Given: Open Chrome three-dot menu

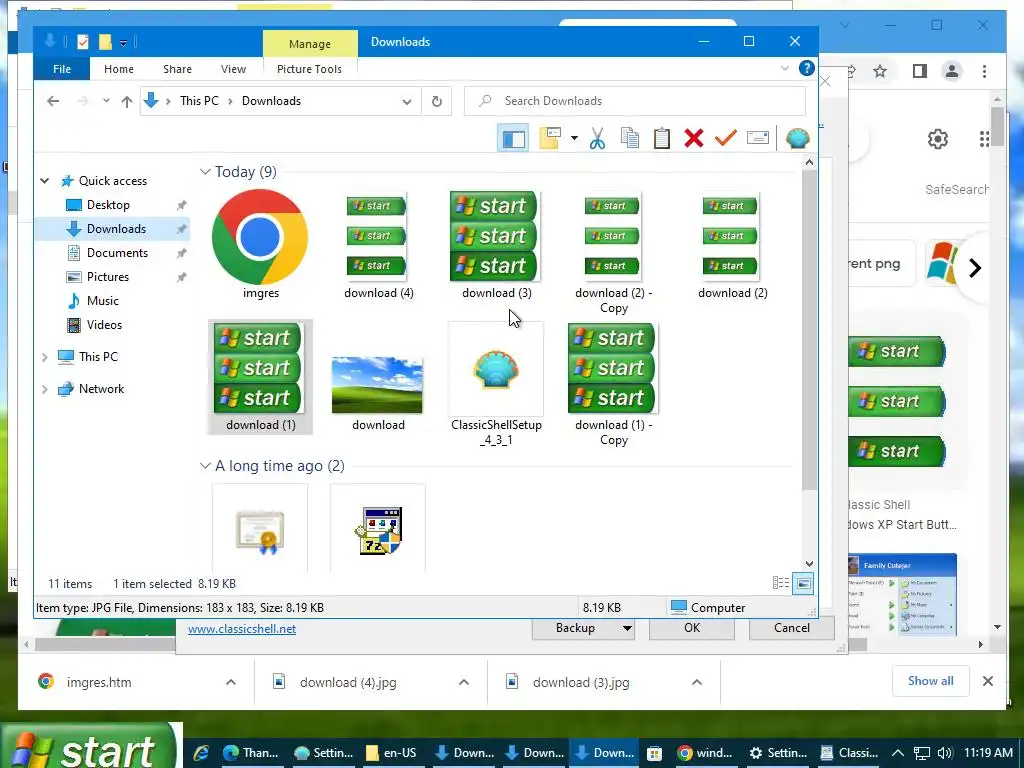Looking at the screenshot, I should 984,71.
